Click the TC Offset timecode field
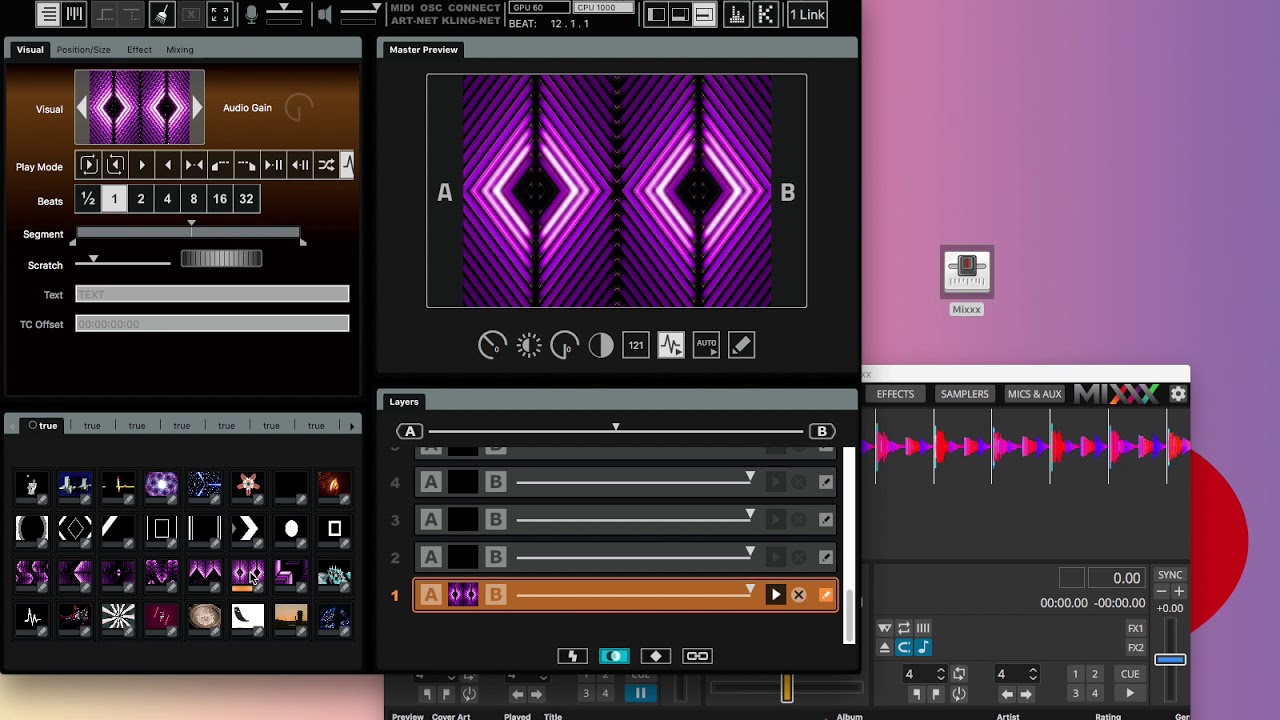This screenshot has height=720, width=1280. click(x=212, y=323)
